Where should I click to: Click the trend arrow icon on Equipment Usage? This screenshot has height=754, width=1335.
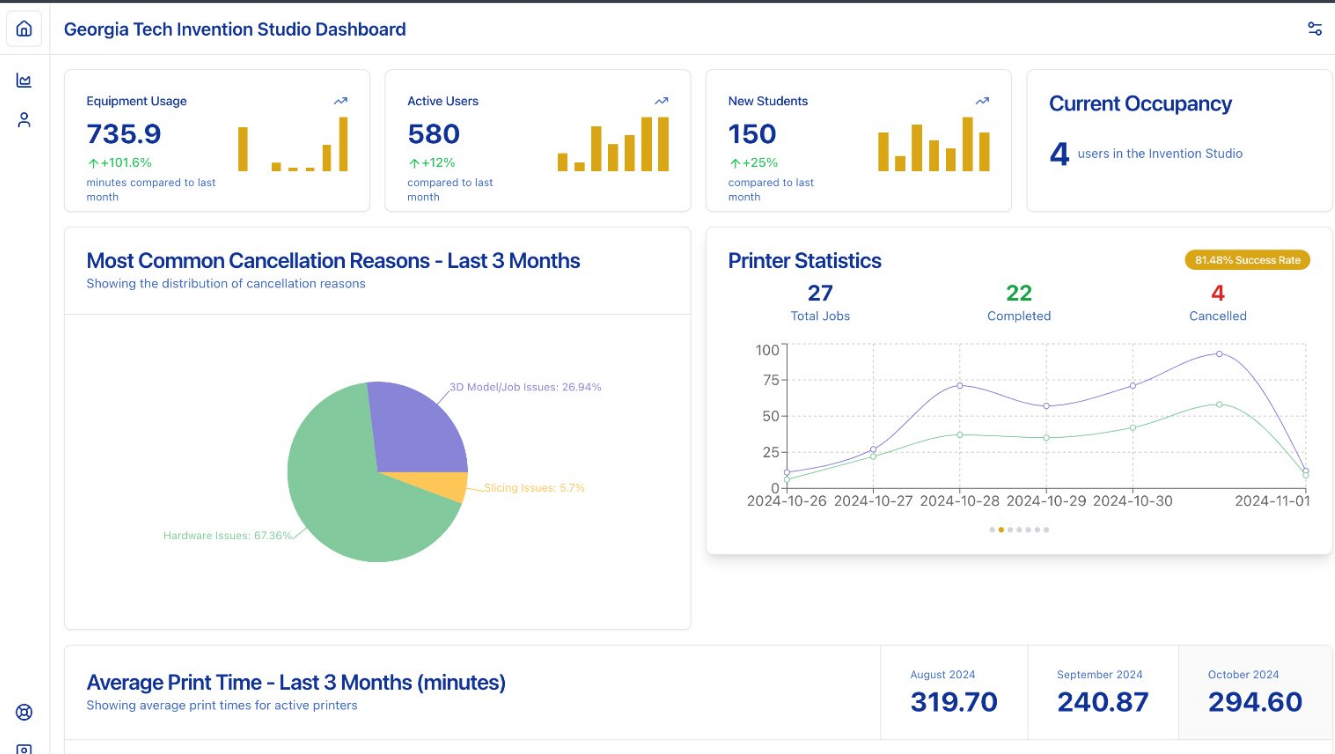point(341,101)
